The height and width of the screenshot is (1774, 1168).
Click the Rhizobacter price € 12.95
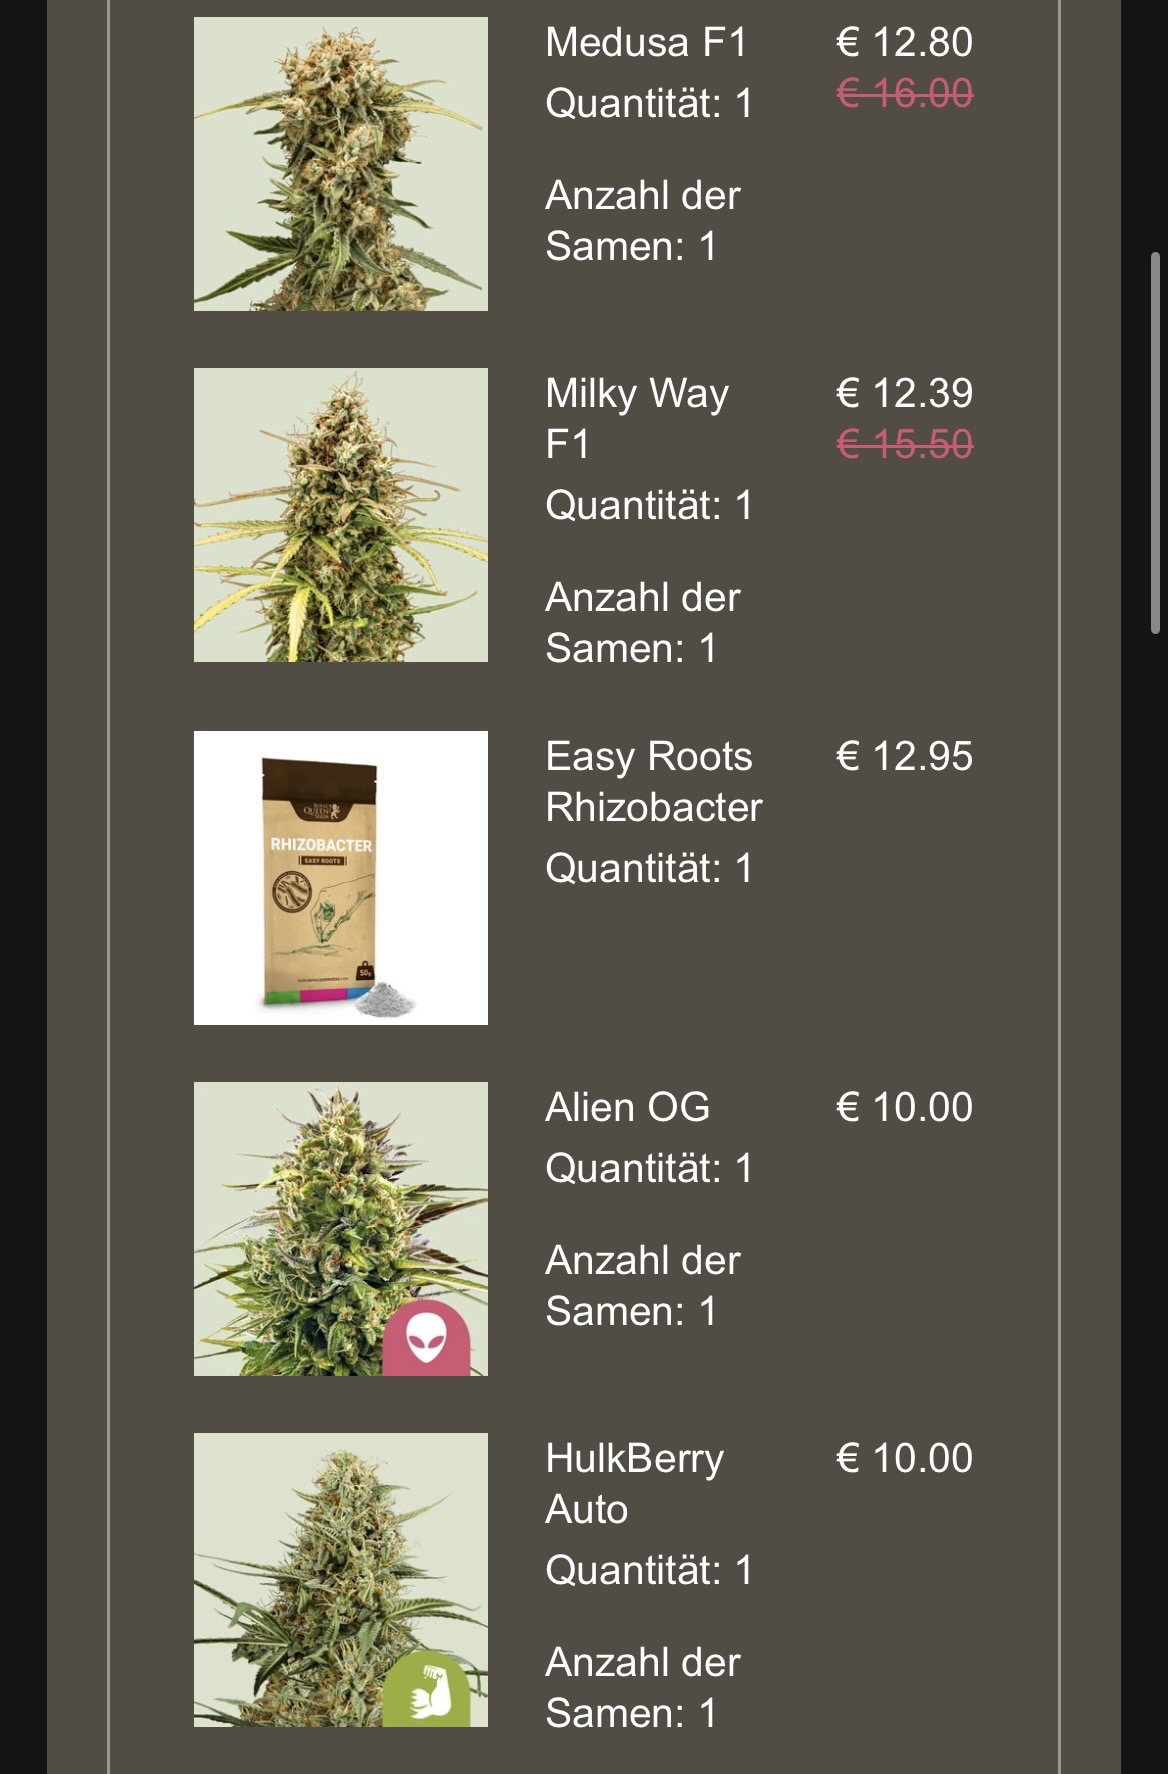(x=904, y=757)
